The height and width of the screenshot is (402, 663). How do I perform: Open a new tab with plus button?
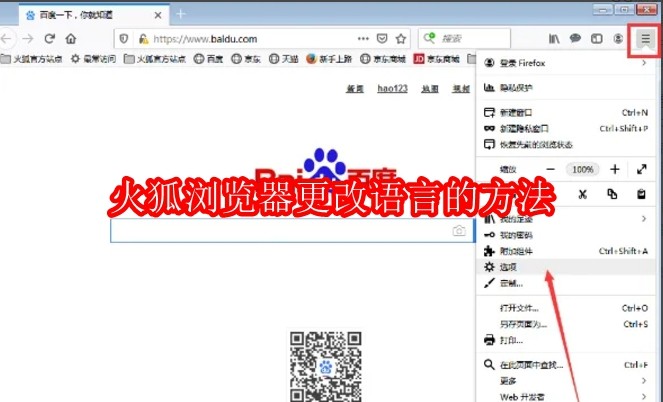tap(181, 14)
